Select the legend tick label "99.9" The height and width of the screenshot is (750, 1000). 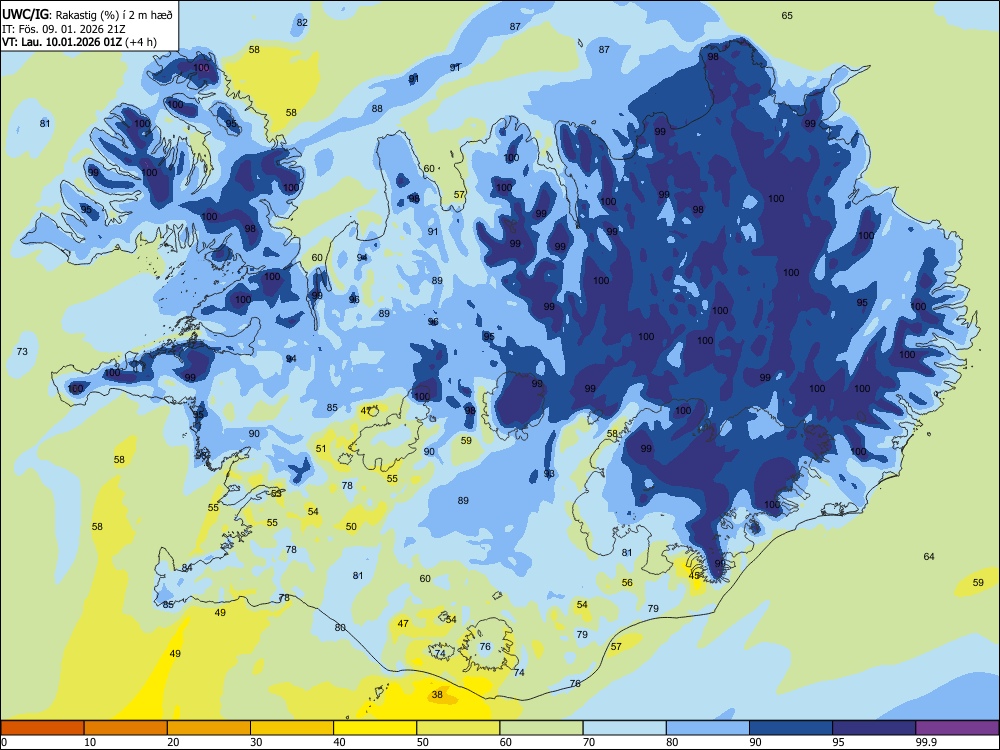(926, 742)
